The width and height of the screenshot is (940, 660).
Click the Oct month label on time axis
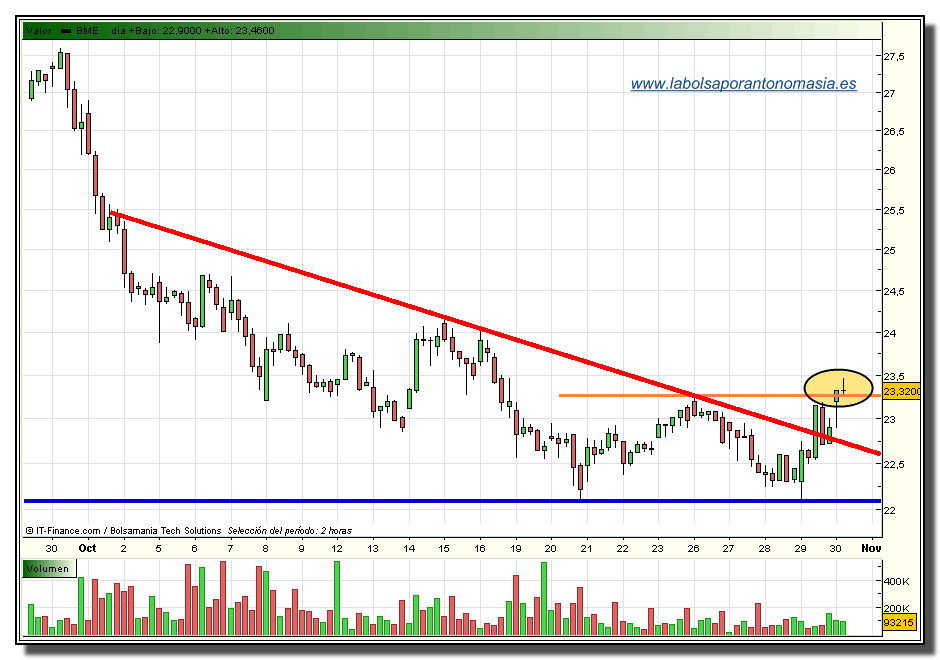point(88,548)
